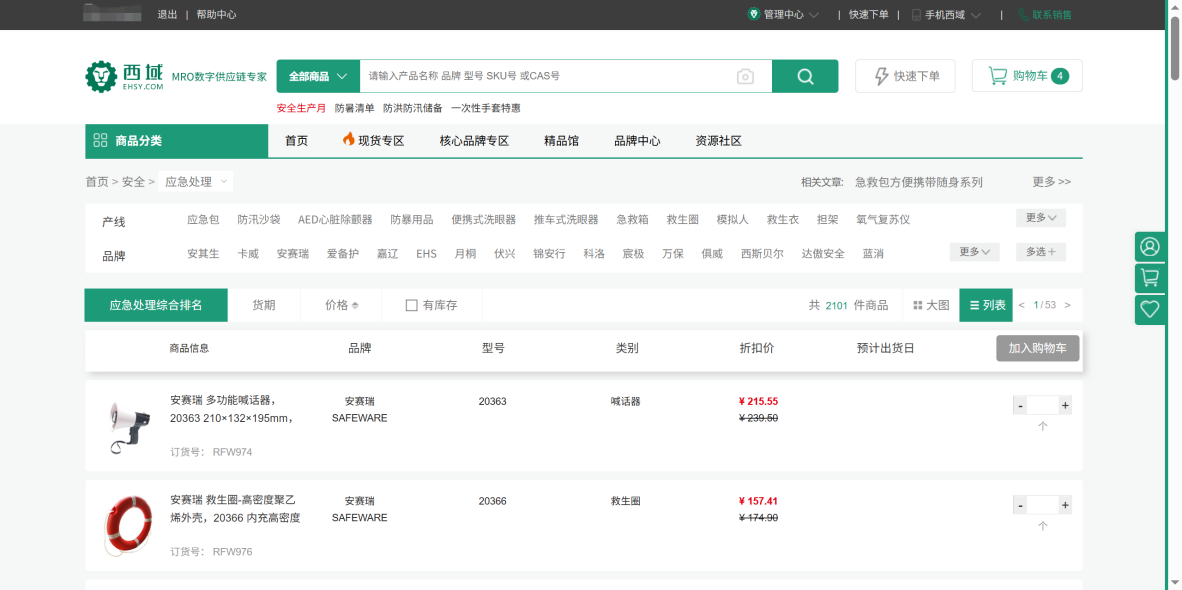Sort results by 价格
The height and width of the screenshot is (590, 1182).
pyautogui.click(x=341, y=305)
